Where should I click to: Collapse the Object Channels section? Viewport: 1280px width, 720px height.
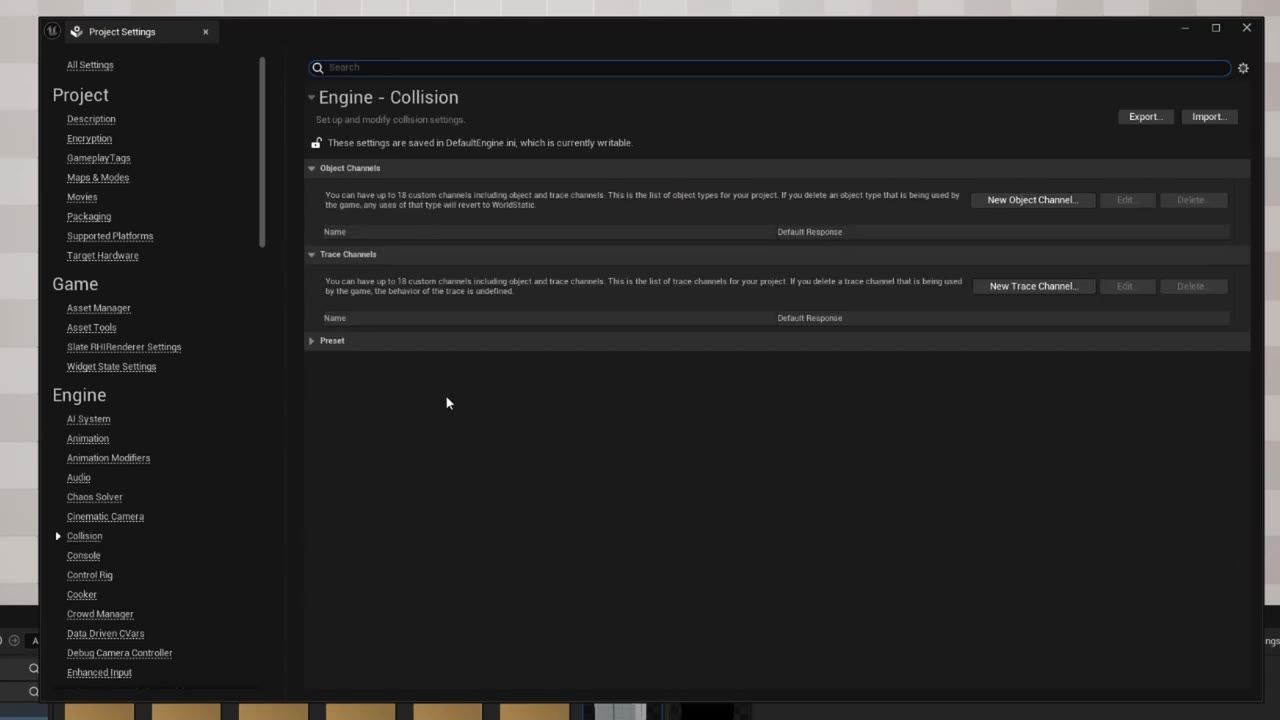tap(311, 168)
